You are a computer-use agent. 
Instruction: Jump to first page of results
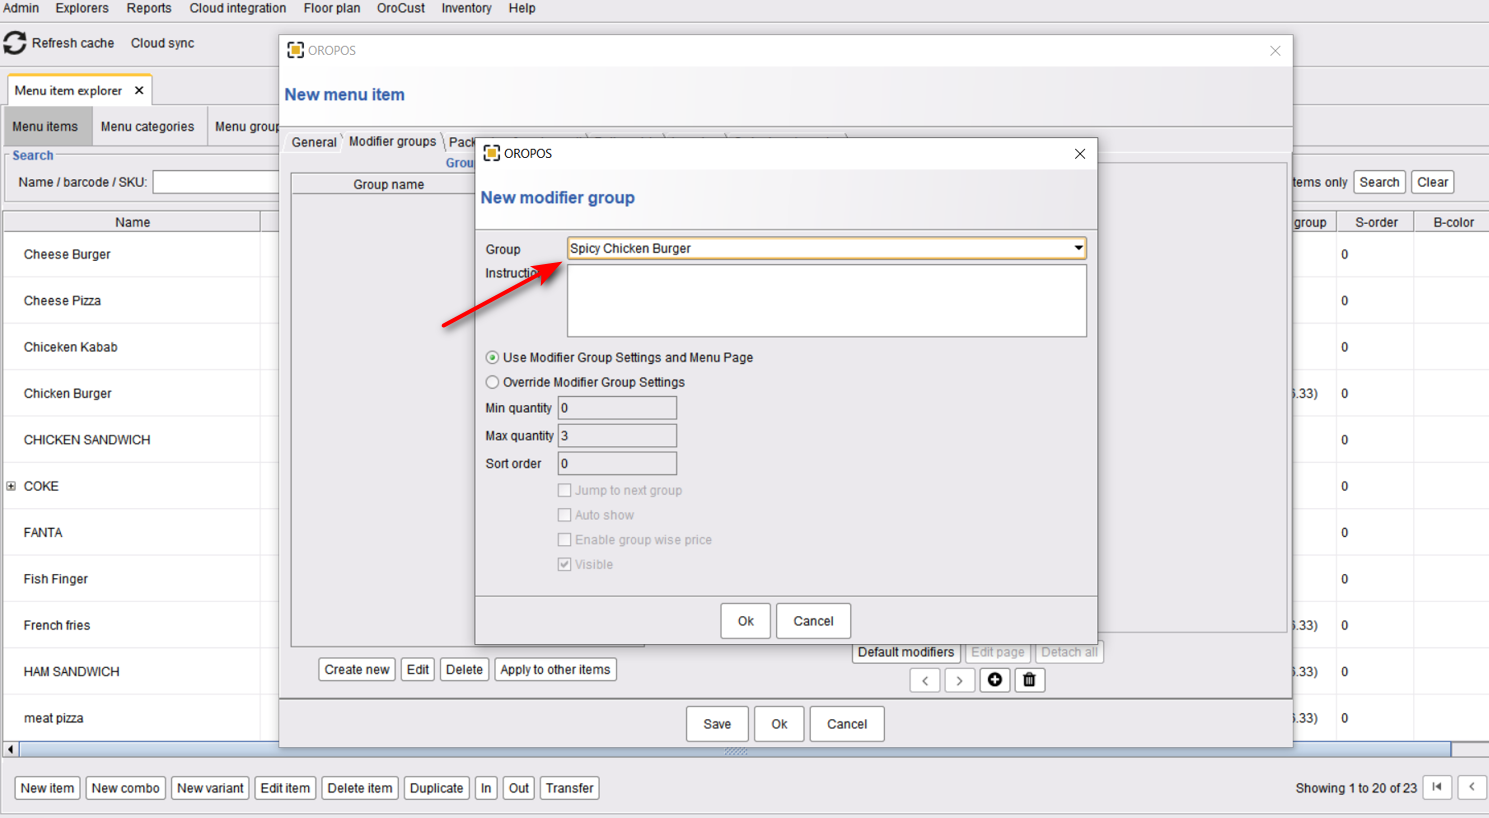(1437, 788)
